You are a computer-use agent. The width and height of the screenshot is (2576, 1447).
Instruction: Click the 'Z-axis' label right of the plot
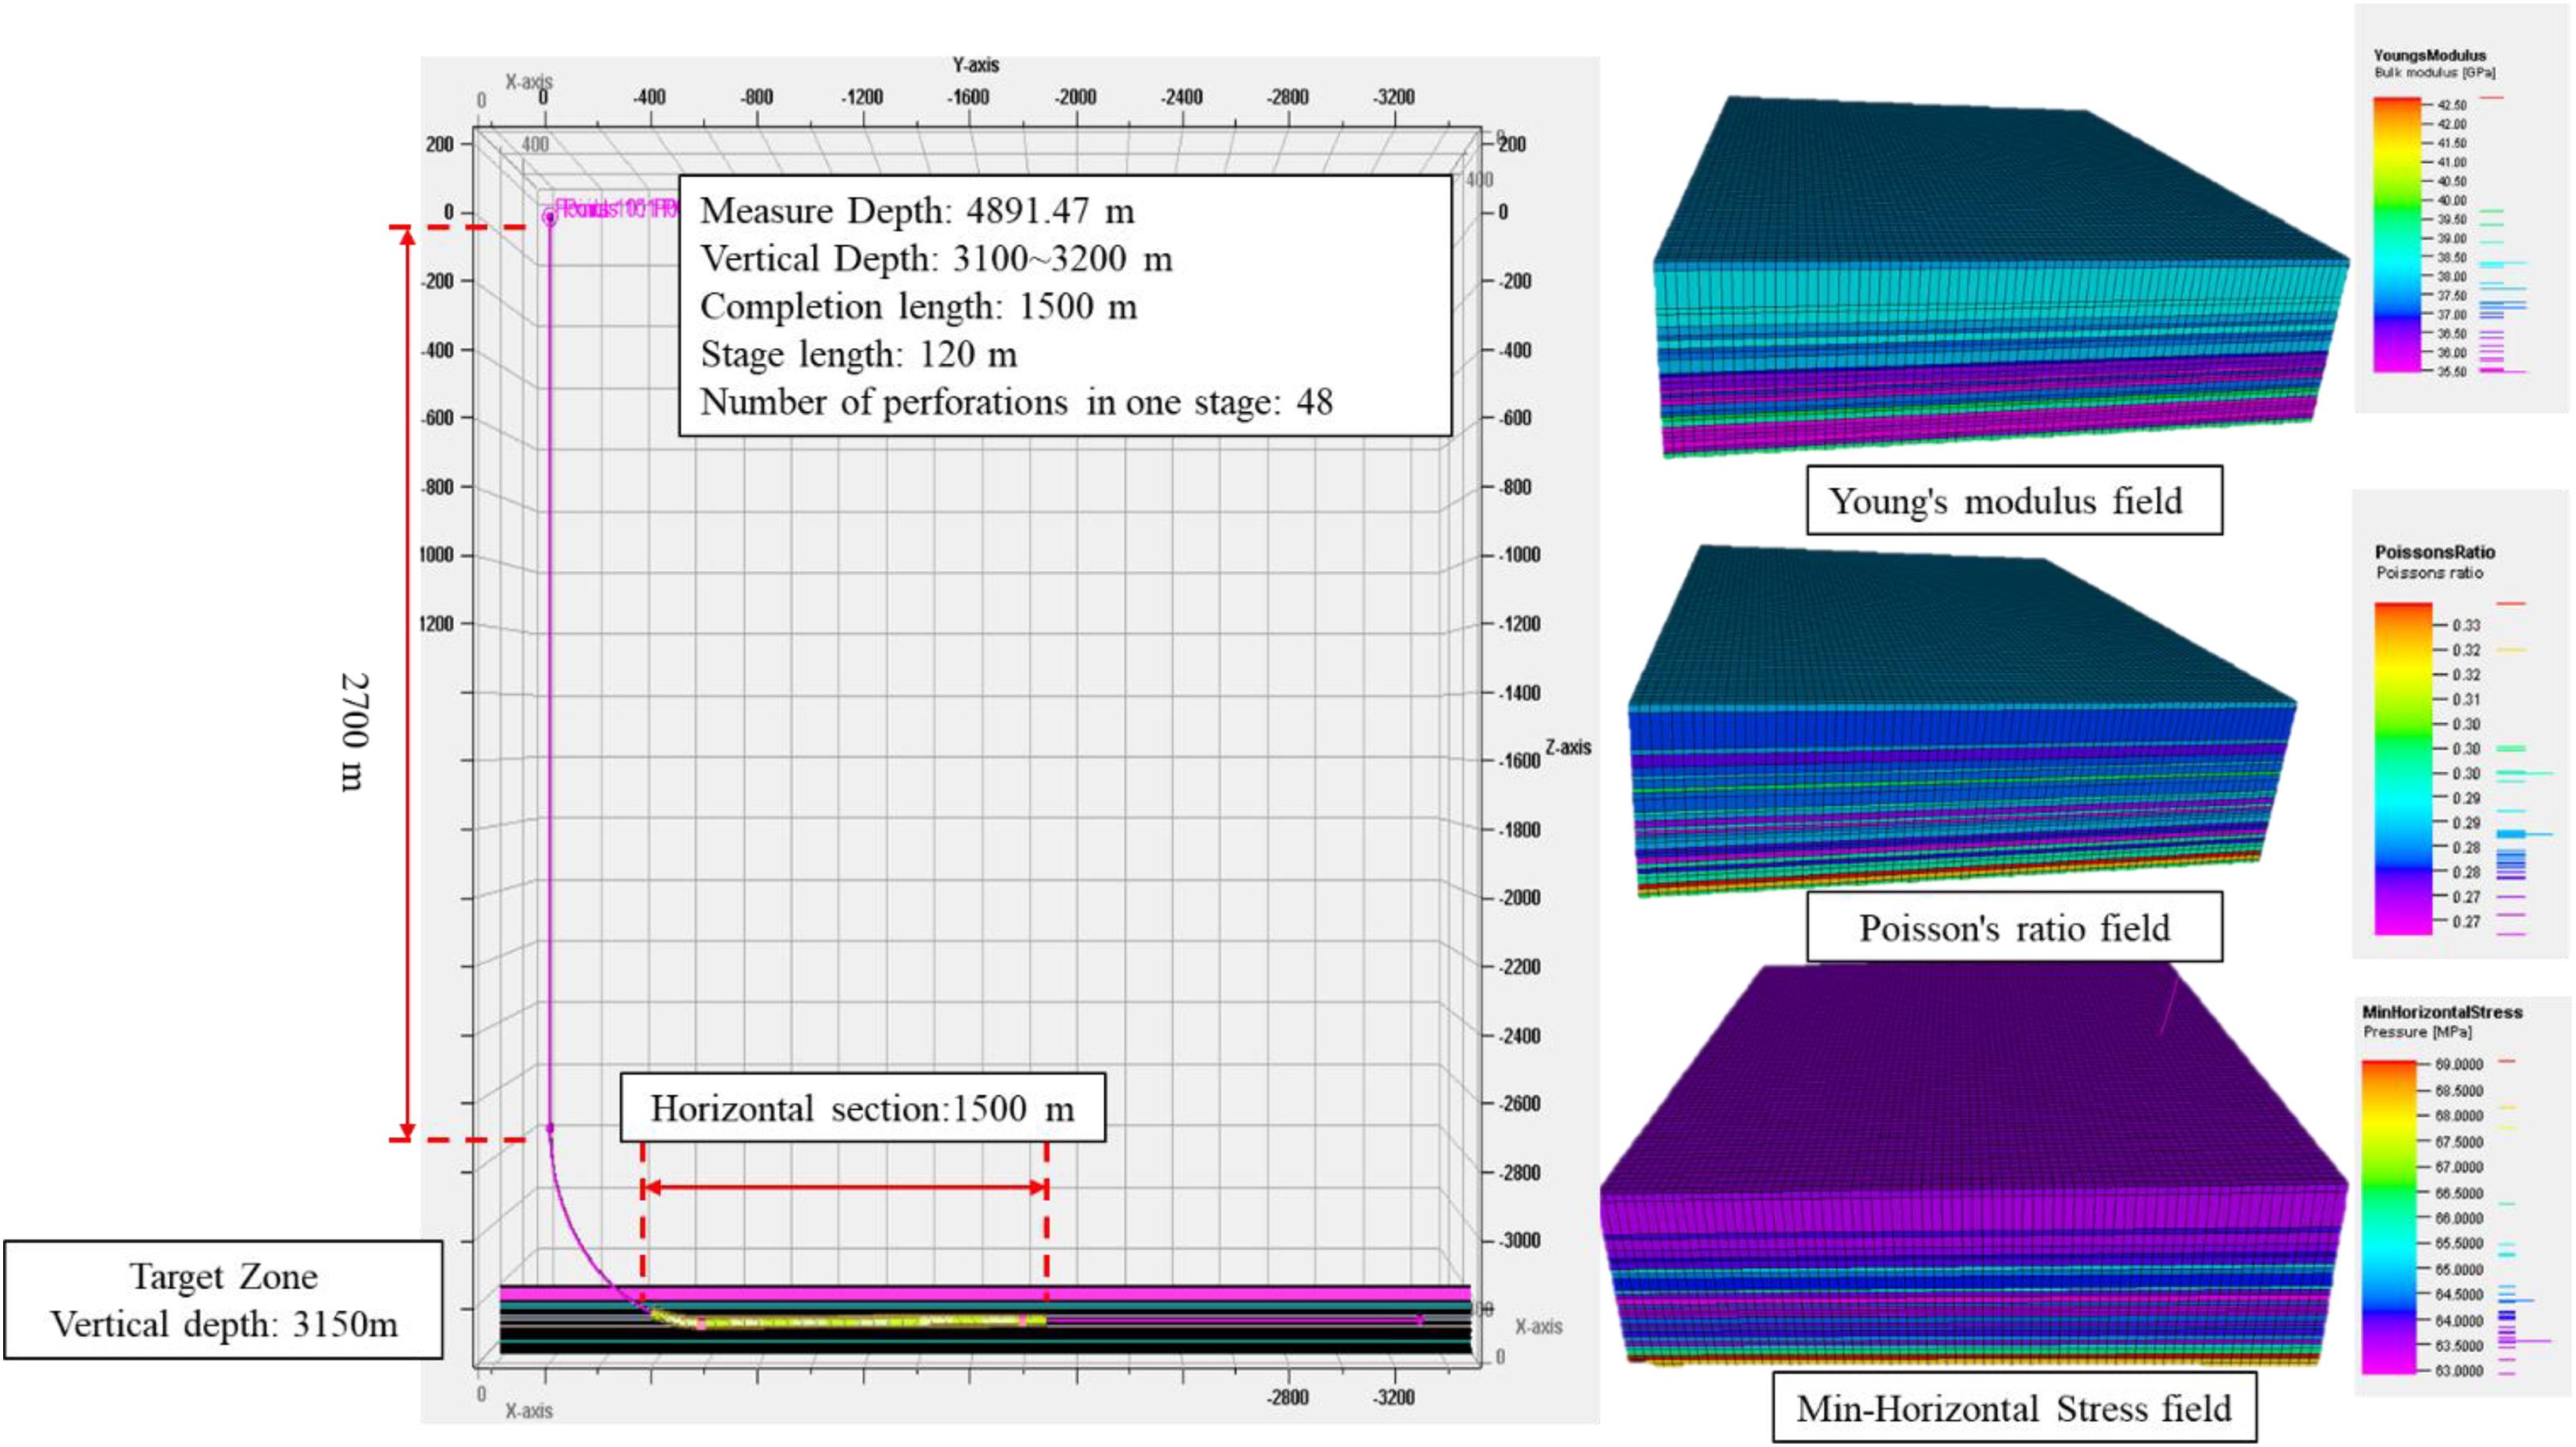(1567, 747)
